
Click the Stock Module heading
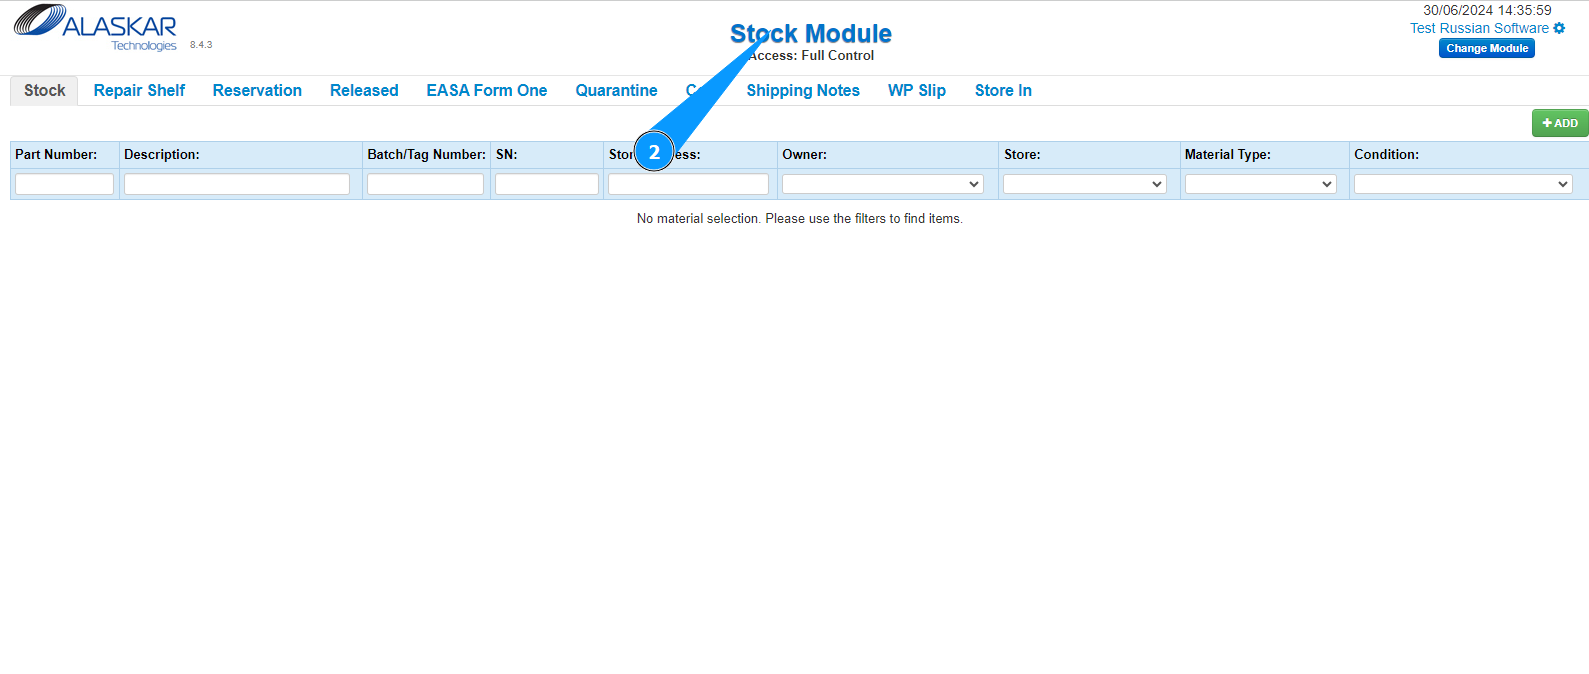tap(811, 33)
